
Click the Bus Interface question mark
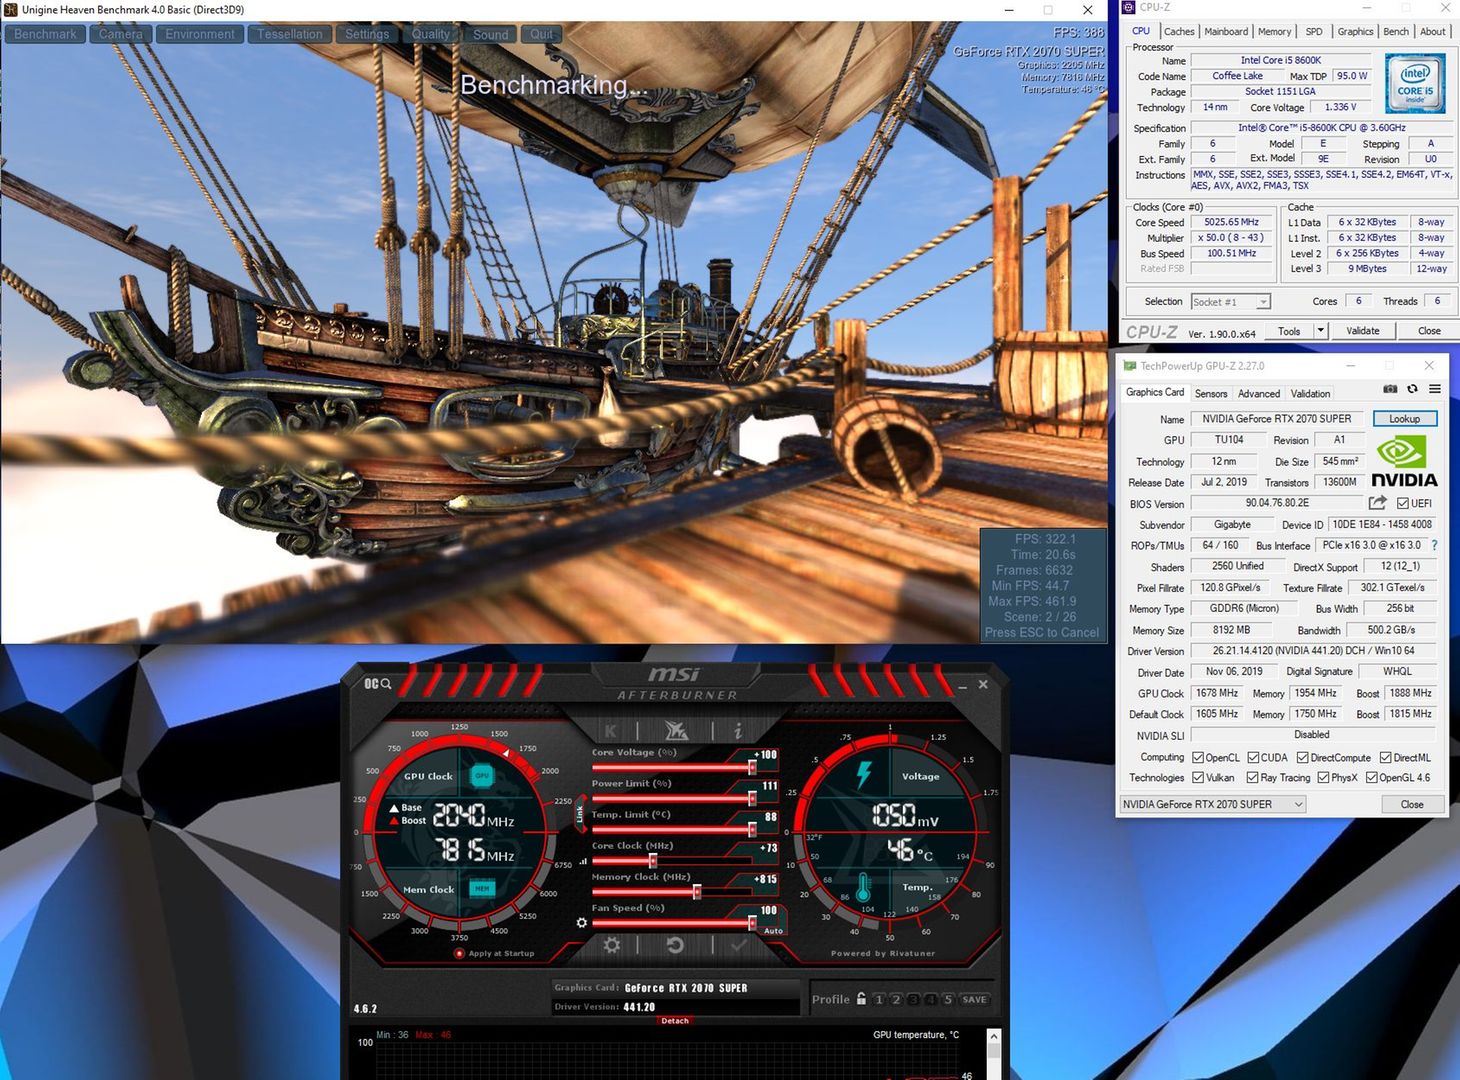[1434, 545]
